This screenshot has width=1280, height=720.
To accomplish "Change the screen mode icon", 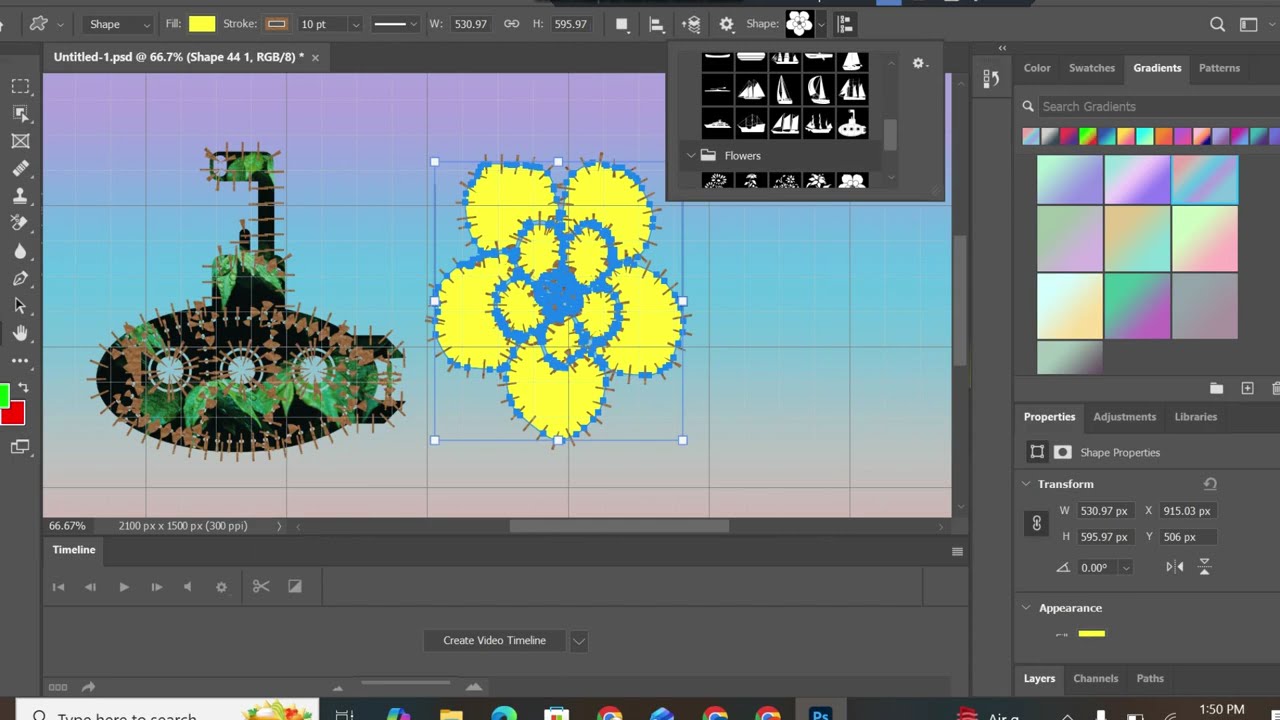I will click(x=20, y=447).
